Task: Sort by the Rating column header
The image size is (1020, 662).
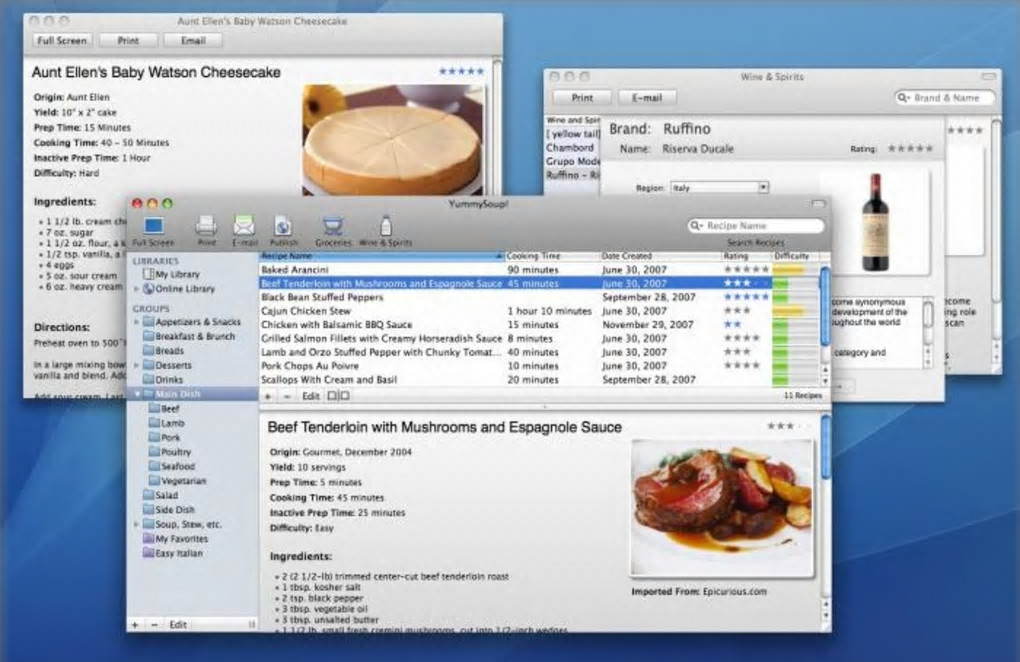Action: pyautogui.click(x=745, y=256)
